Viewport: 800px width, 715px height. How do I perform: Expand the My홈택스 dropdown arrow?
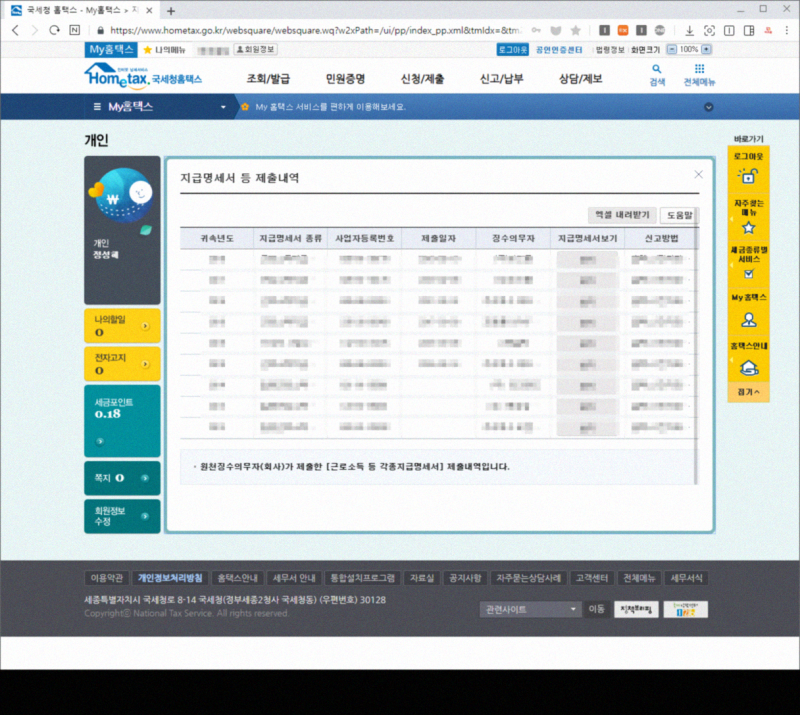pos(223,107)
